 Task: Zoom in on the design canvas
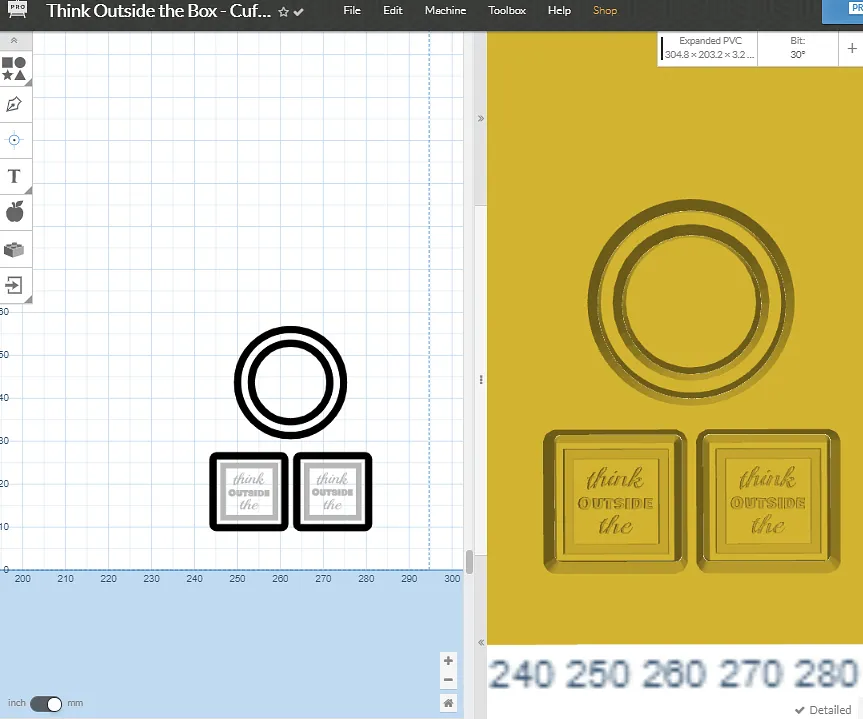coord(448,661)
